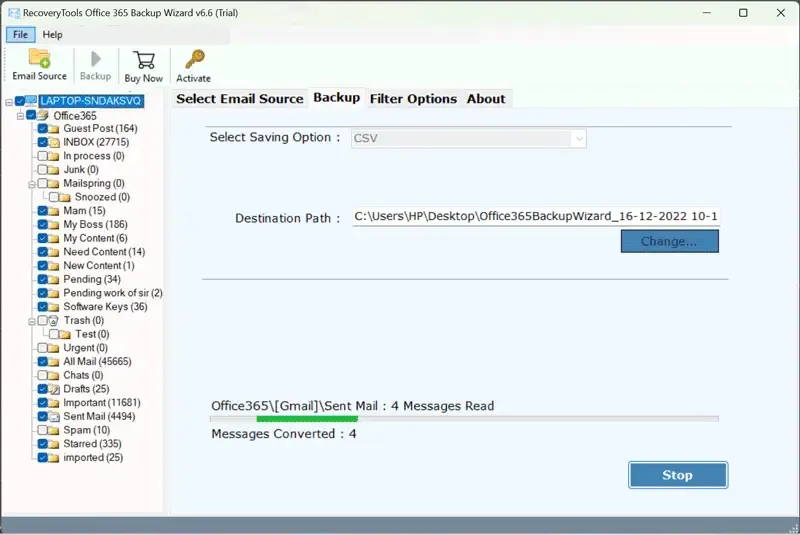Screen dimensions: 800x535
Task: Click the window resize grip corner
Action: (x=794, y=529)
